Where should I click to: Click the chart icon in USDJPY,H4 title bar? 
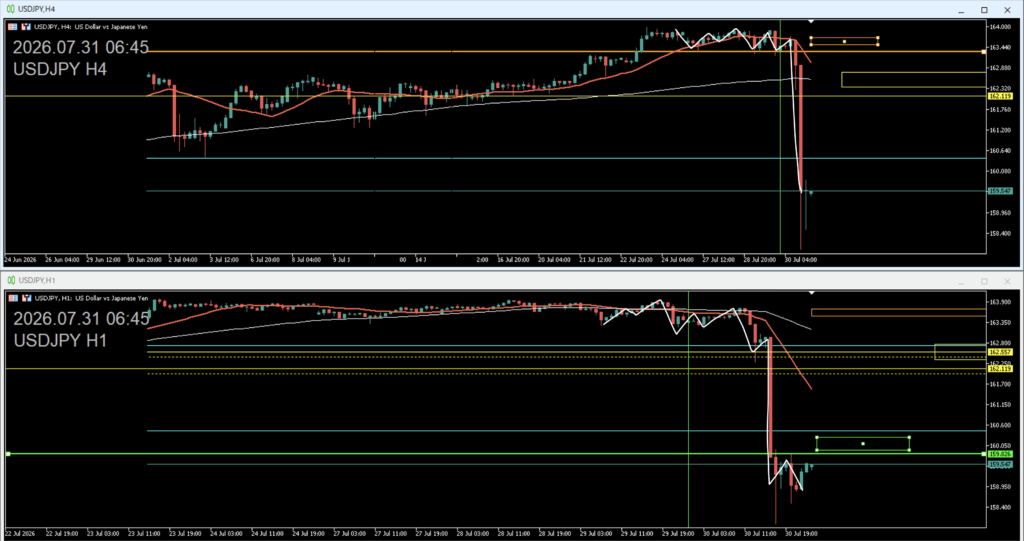tap(10, 9)
